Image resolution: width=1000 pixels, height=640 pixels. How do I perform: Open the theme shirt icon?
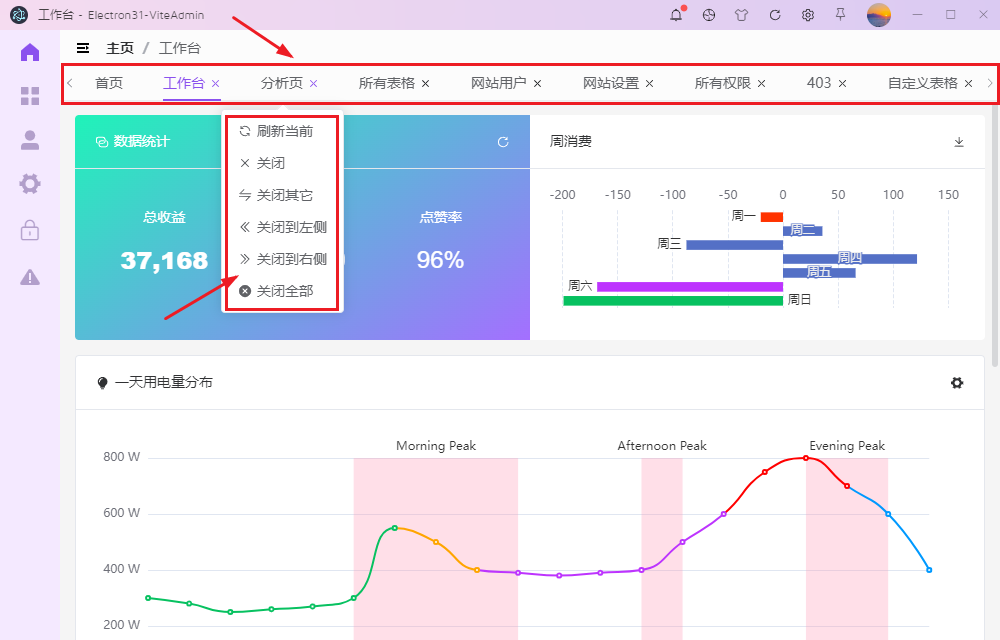point(741,15)
